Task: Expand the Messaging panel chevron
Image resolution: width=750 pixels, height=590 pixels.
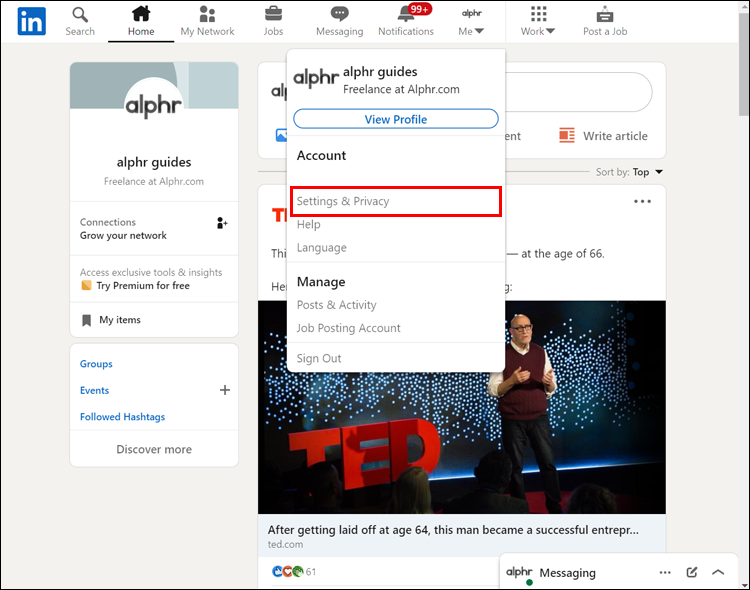Action: (718, 572)
